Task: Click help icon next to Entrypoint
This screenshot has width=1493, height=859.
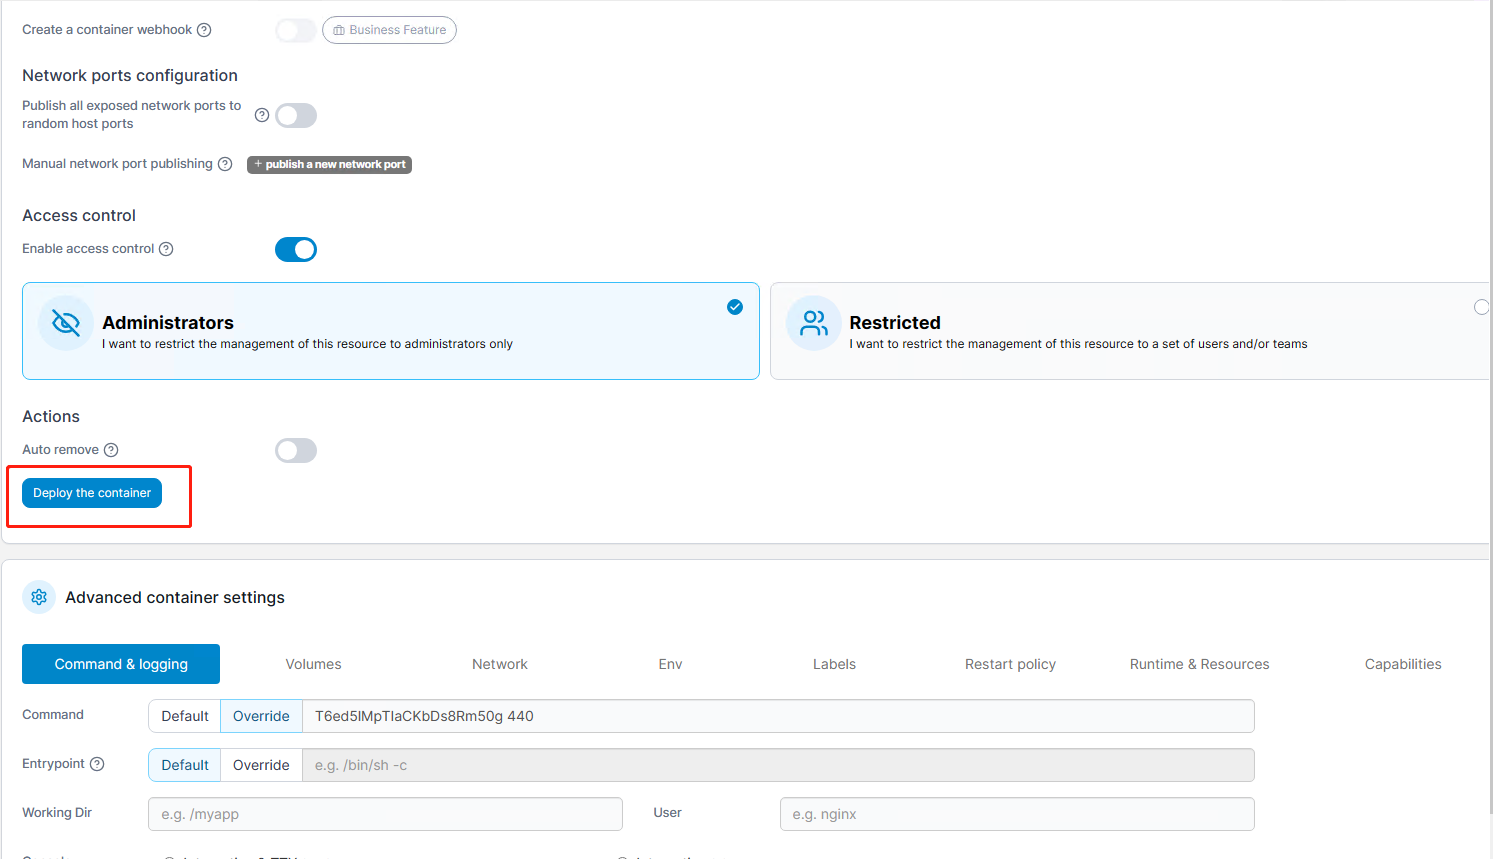Action: point(97,764)
